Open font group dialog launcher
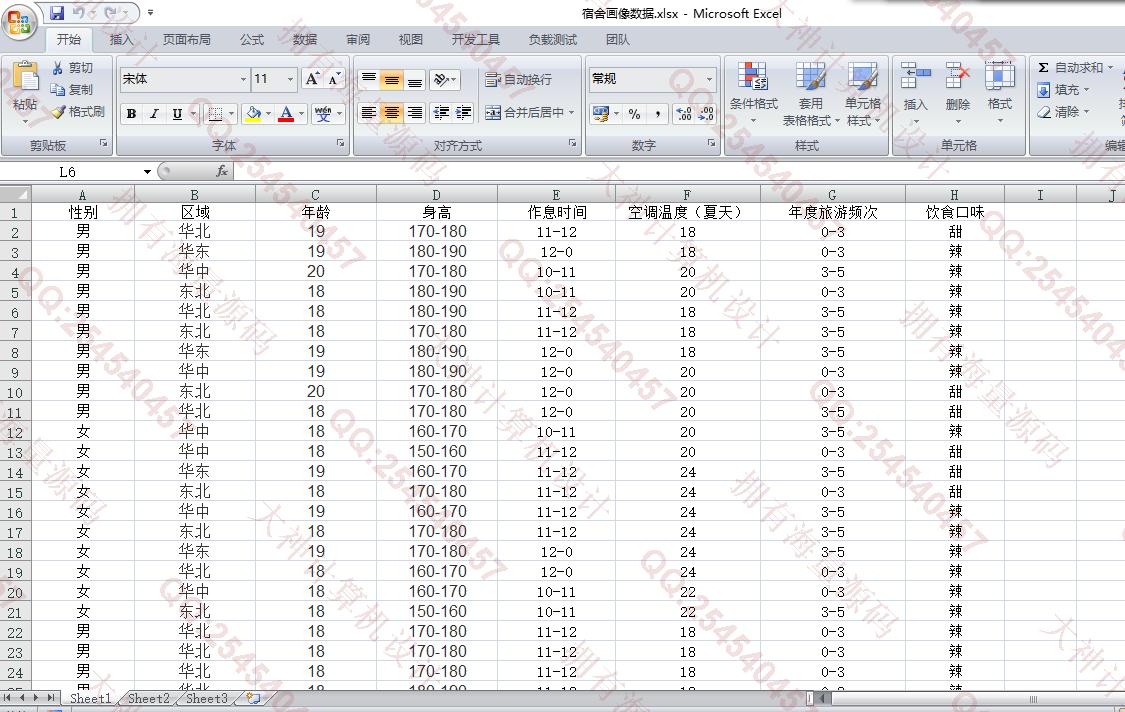1125x712 pixels. [340, 144]
